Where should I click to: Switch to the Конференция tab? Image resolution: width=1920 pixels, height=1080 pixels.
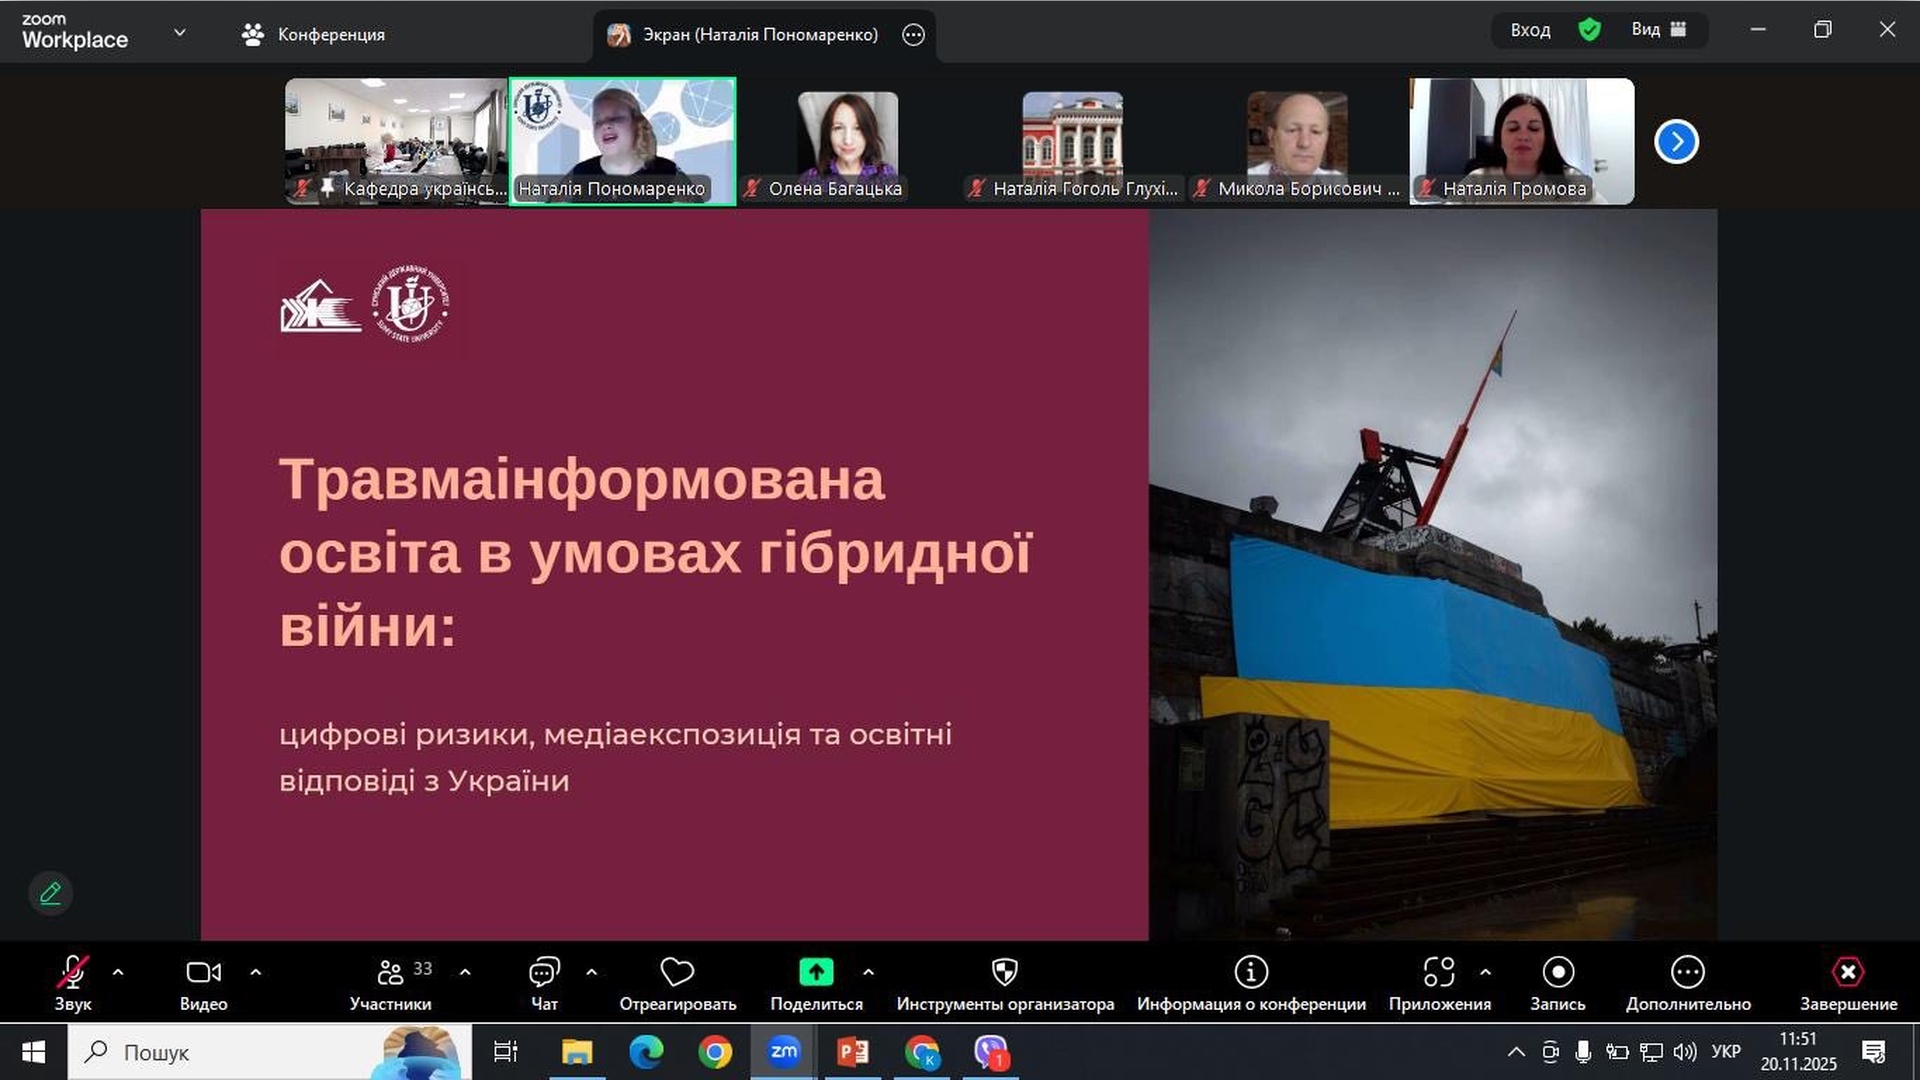pyautogui.click(x=314, y=34)
